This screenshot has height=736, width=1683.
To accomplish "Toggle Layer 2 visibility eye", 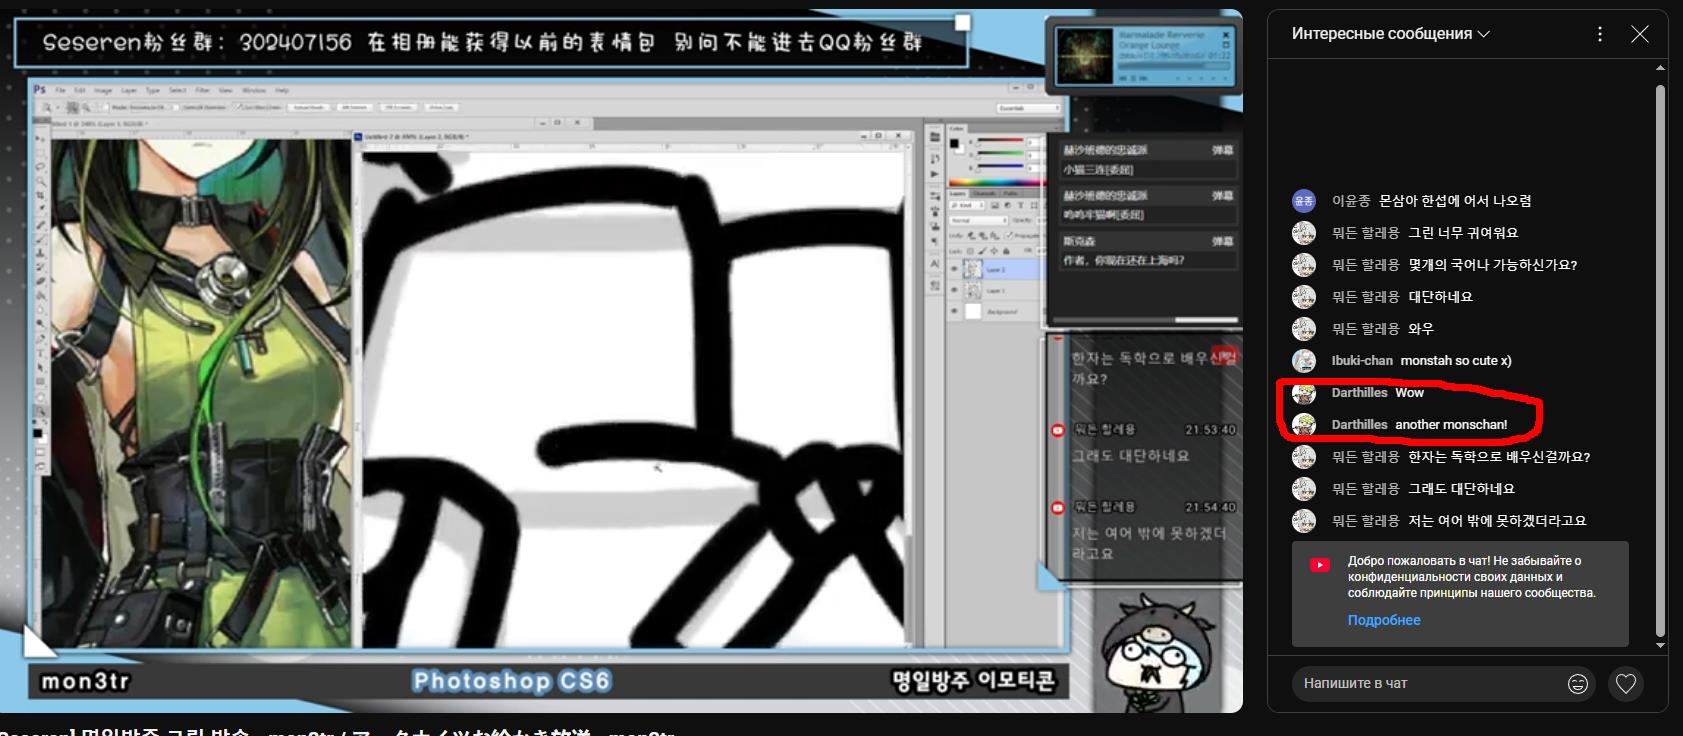I will (954, 269).
